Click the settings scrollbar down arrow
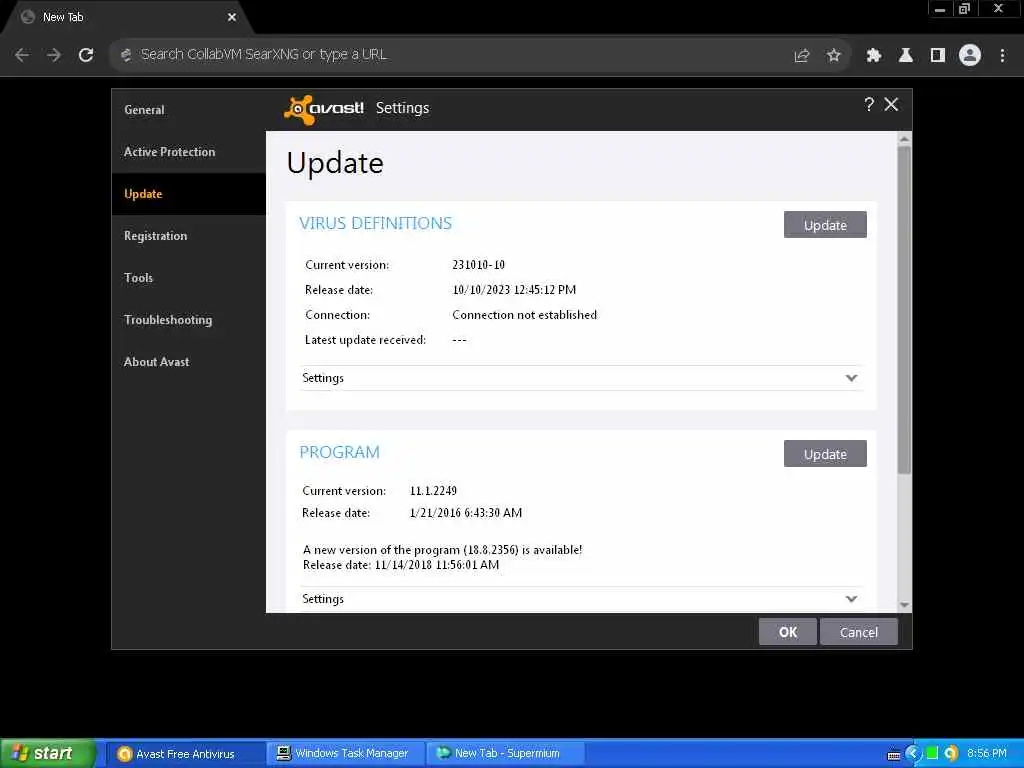Screen dimensions: 1024x768 coord(904,605)
